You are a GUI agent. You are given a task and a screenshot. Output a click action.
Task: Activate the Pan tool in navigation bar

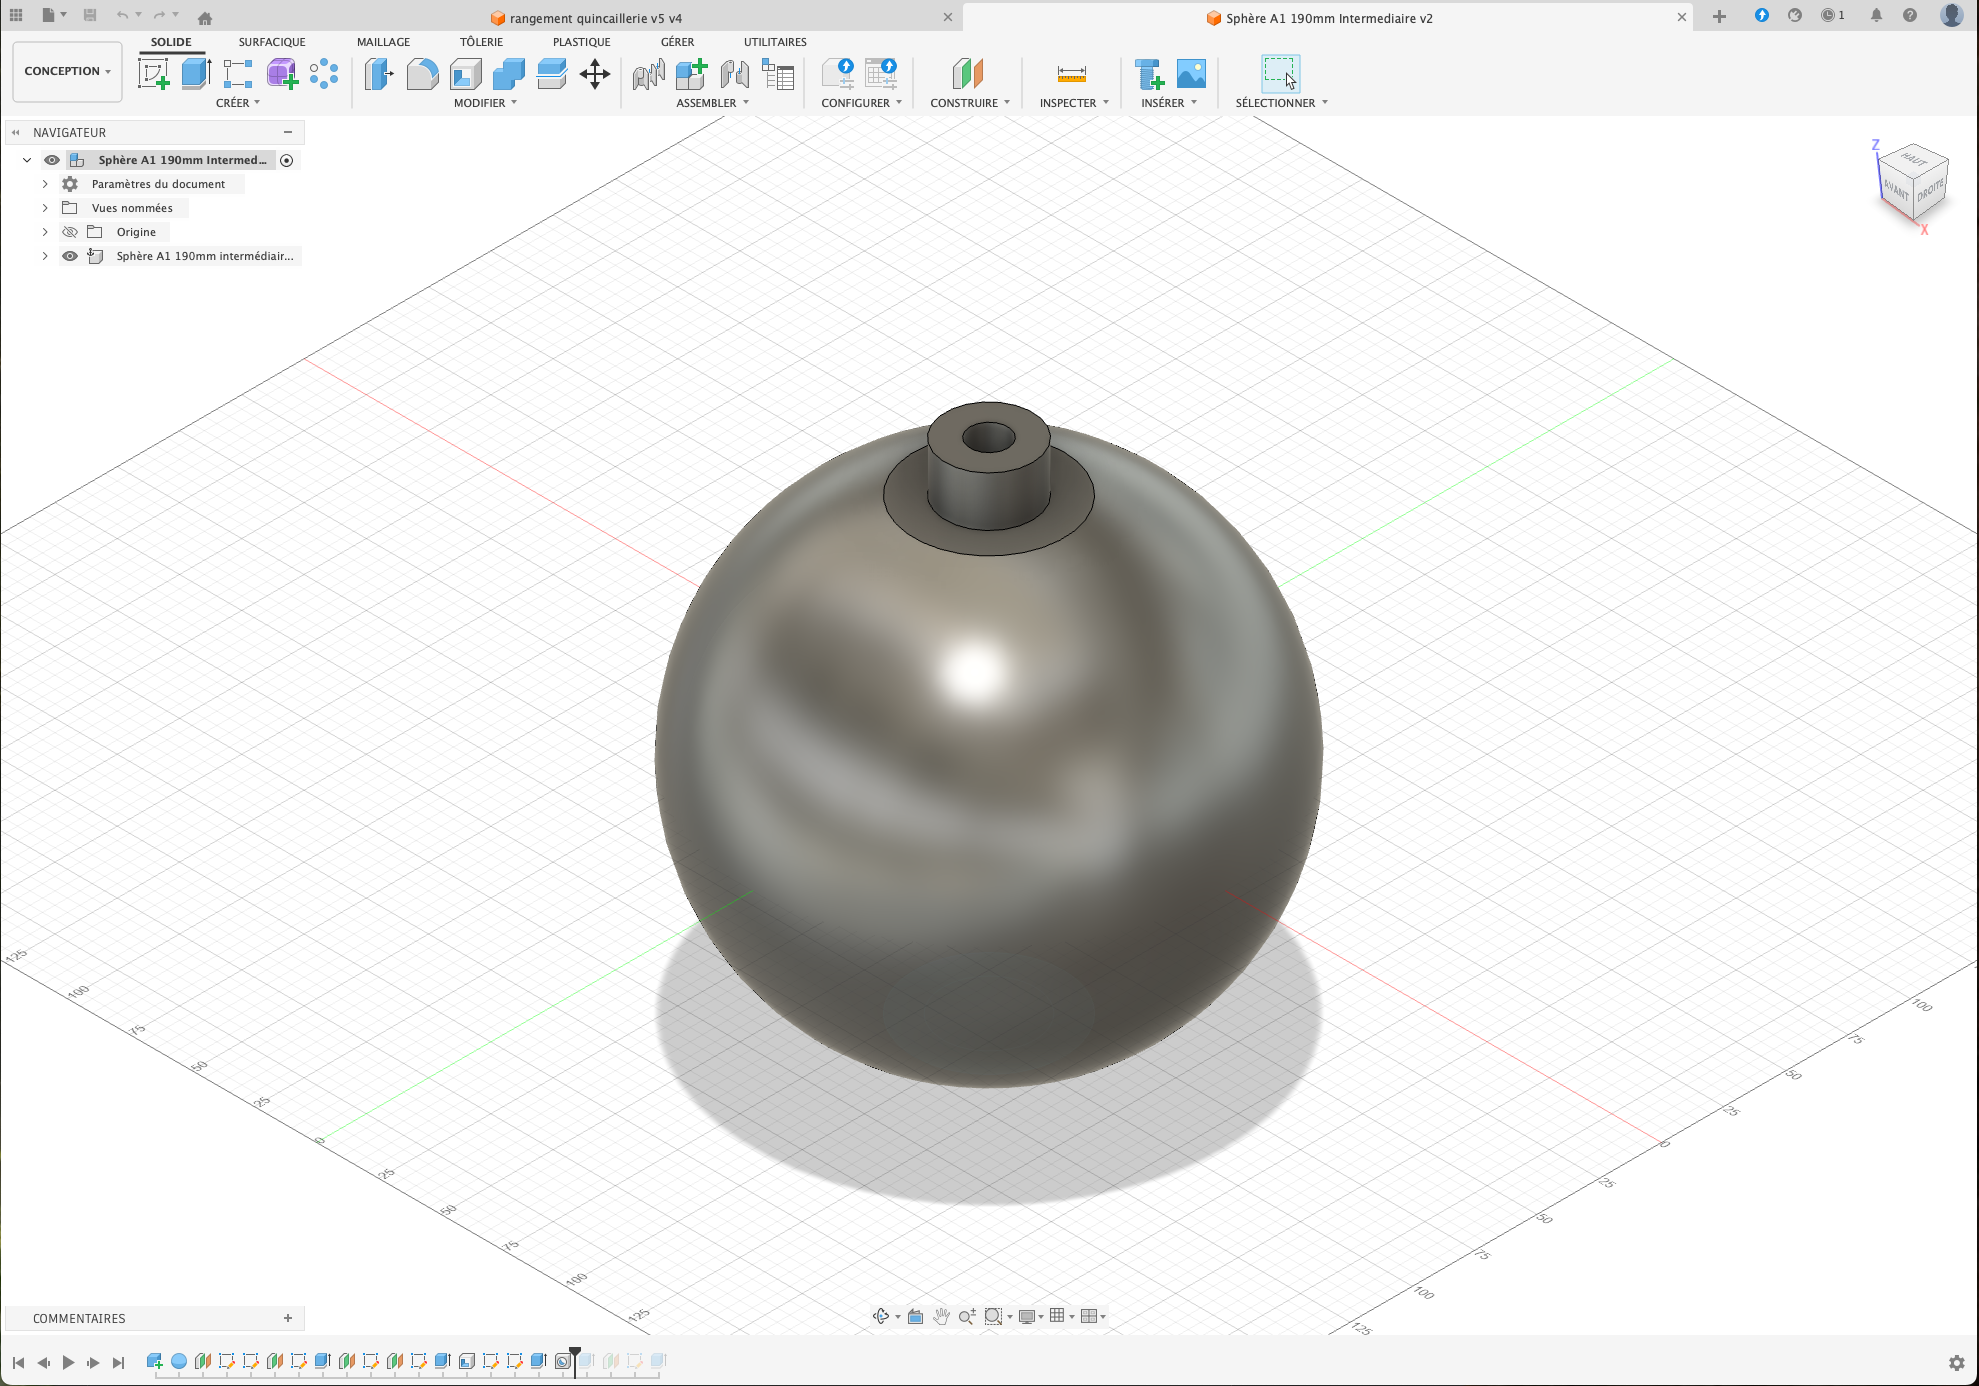(941, 1316)
